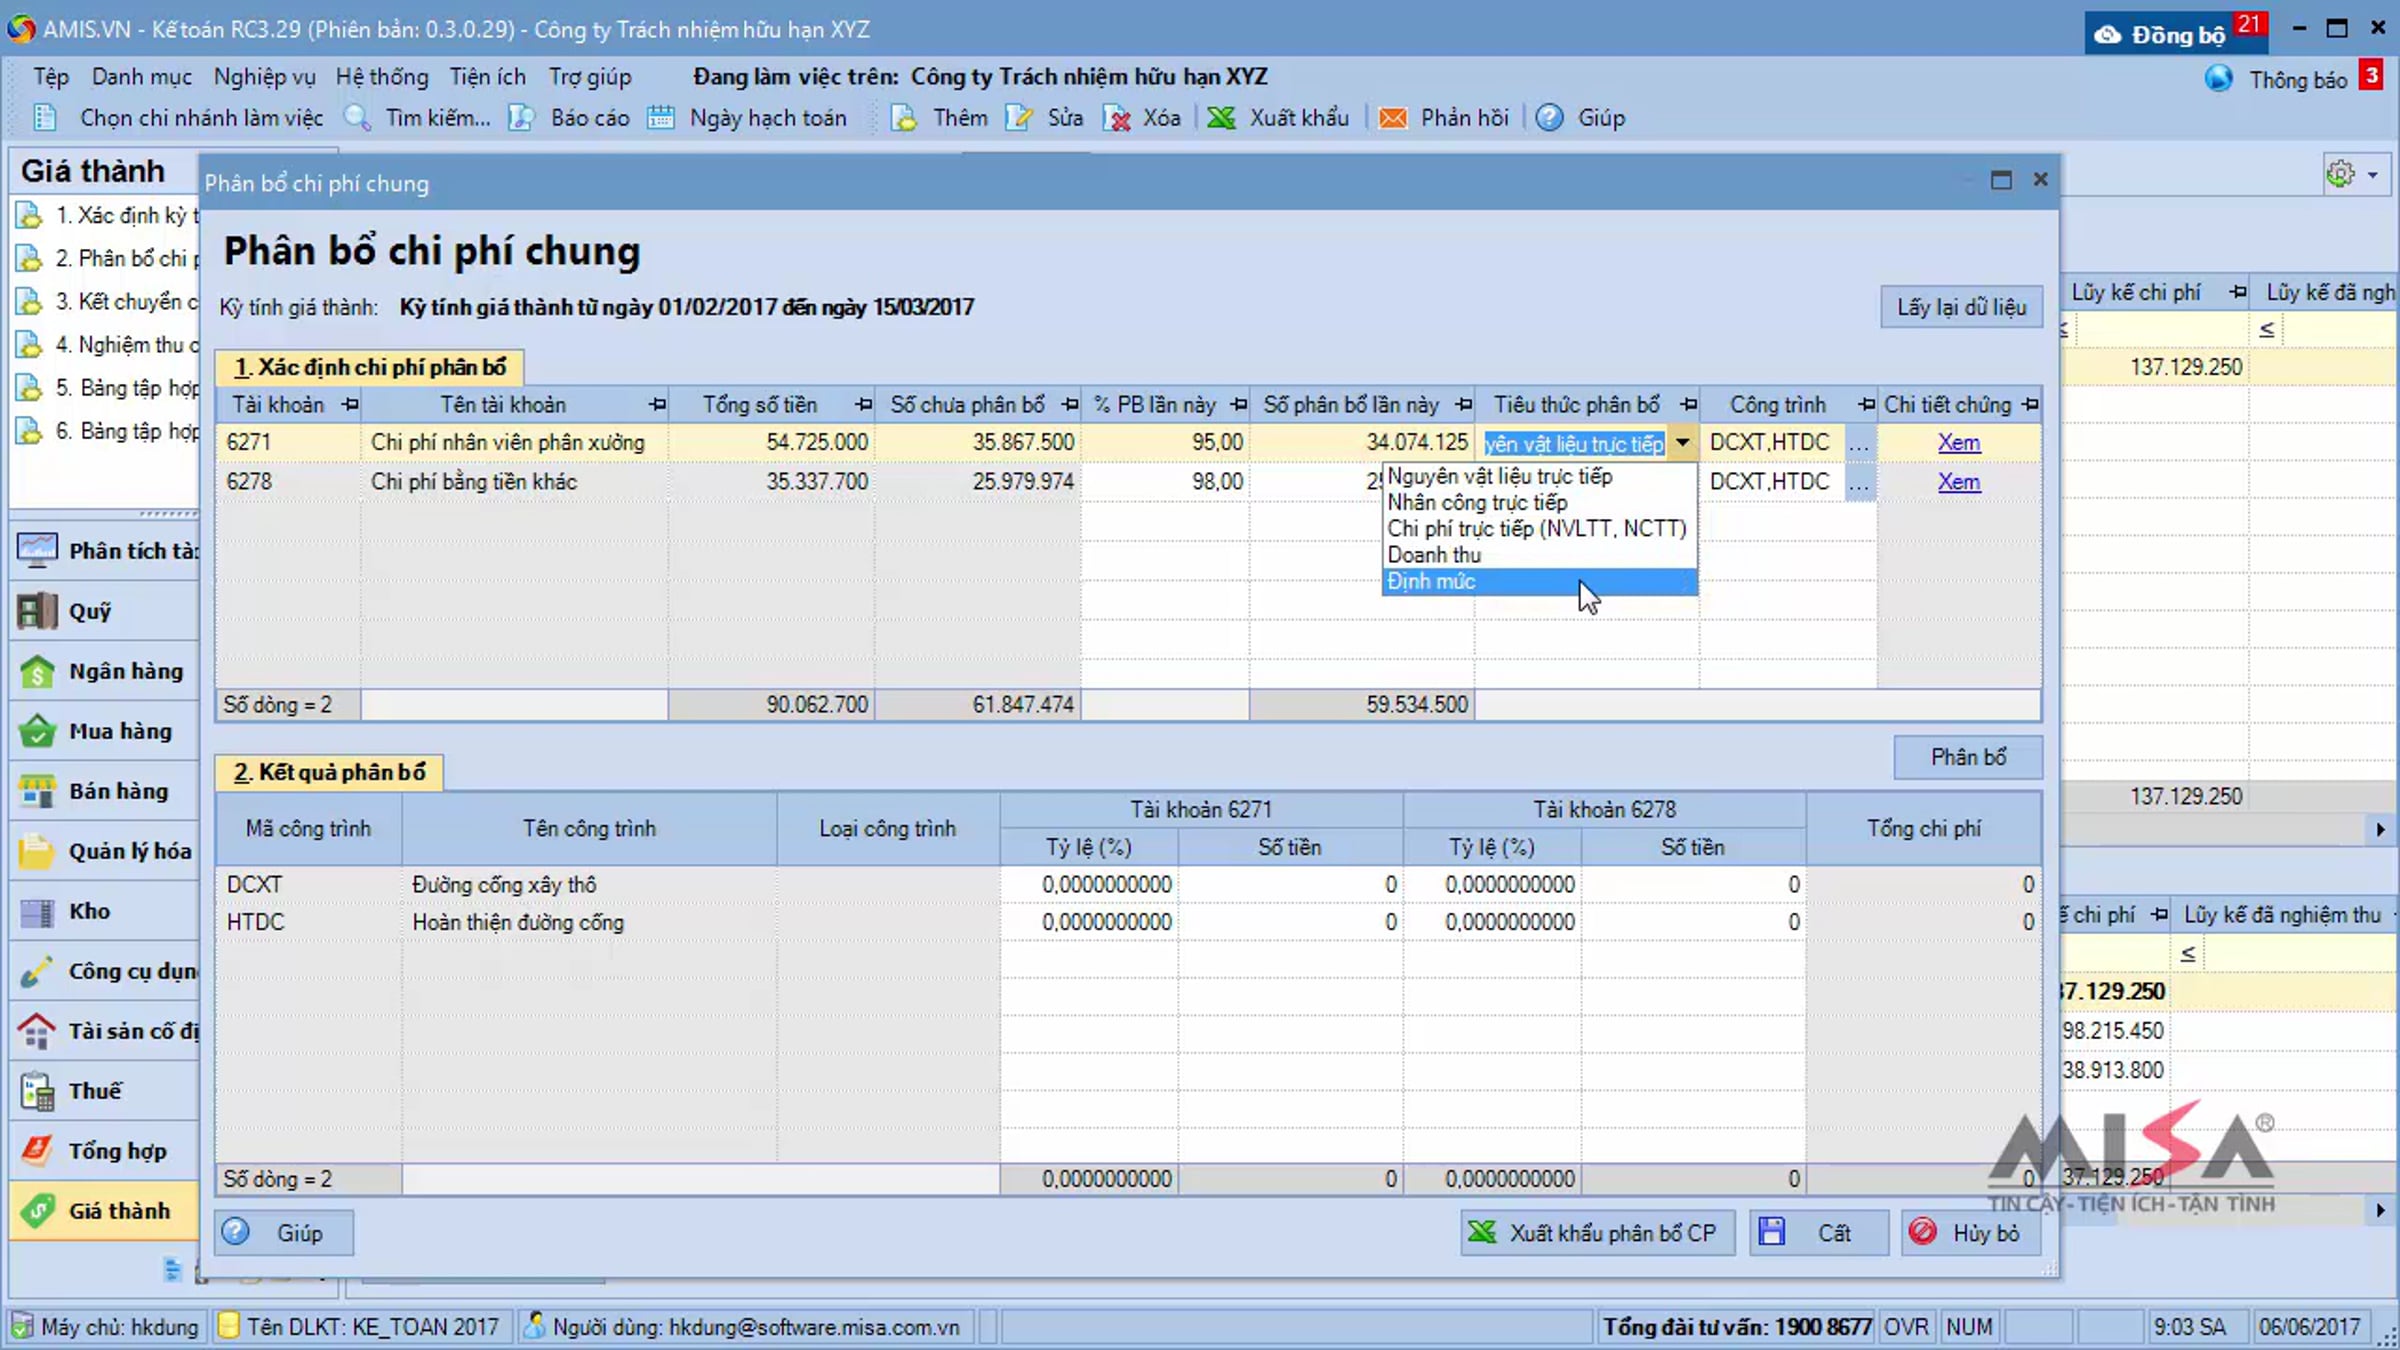Click the Xóa delete icon
The height and width of the screenshot is (1350, 2400).
click(1116, 118)
